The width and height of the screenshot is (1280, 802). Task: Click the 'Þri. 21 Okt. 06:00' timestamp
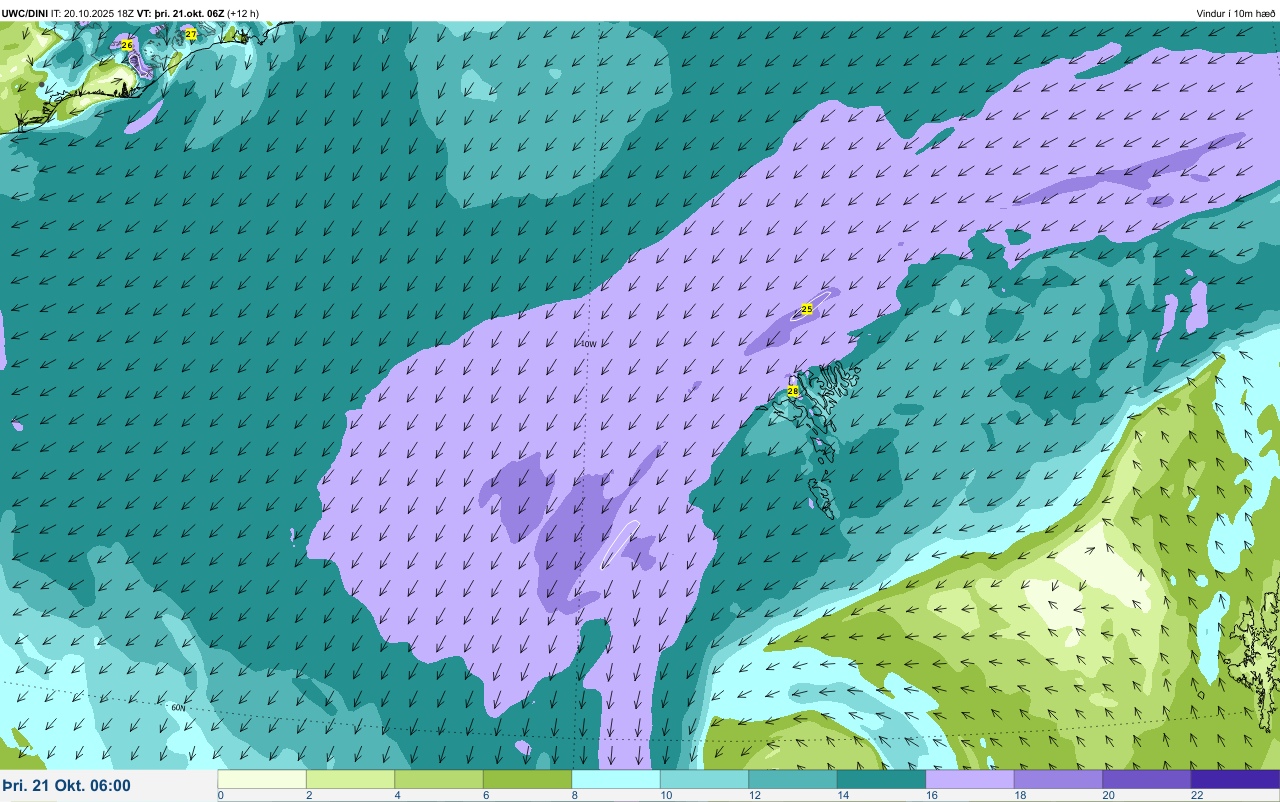point(67,786)
